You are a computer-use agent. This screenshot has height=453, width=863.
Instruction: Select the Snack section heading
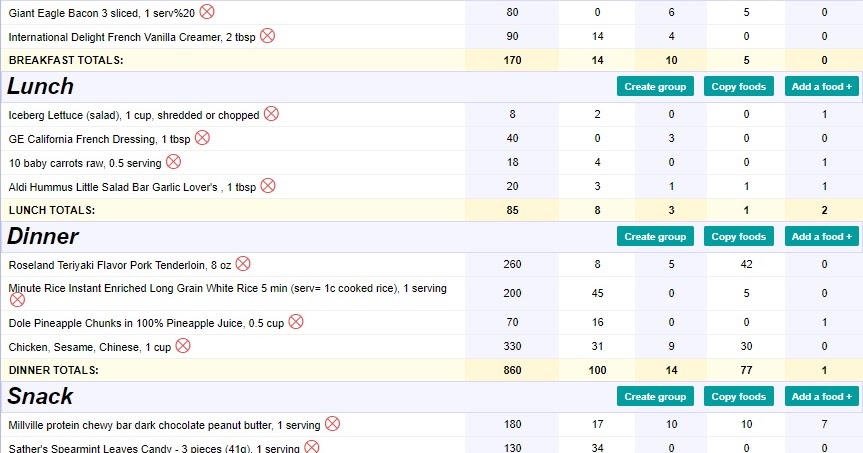click(x=40, y=396)
